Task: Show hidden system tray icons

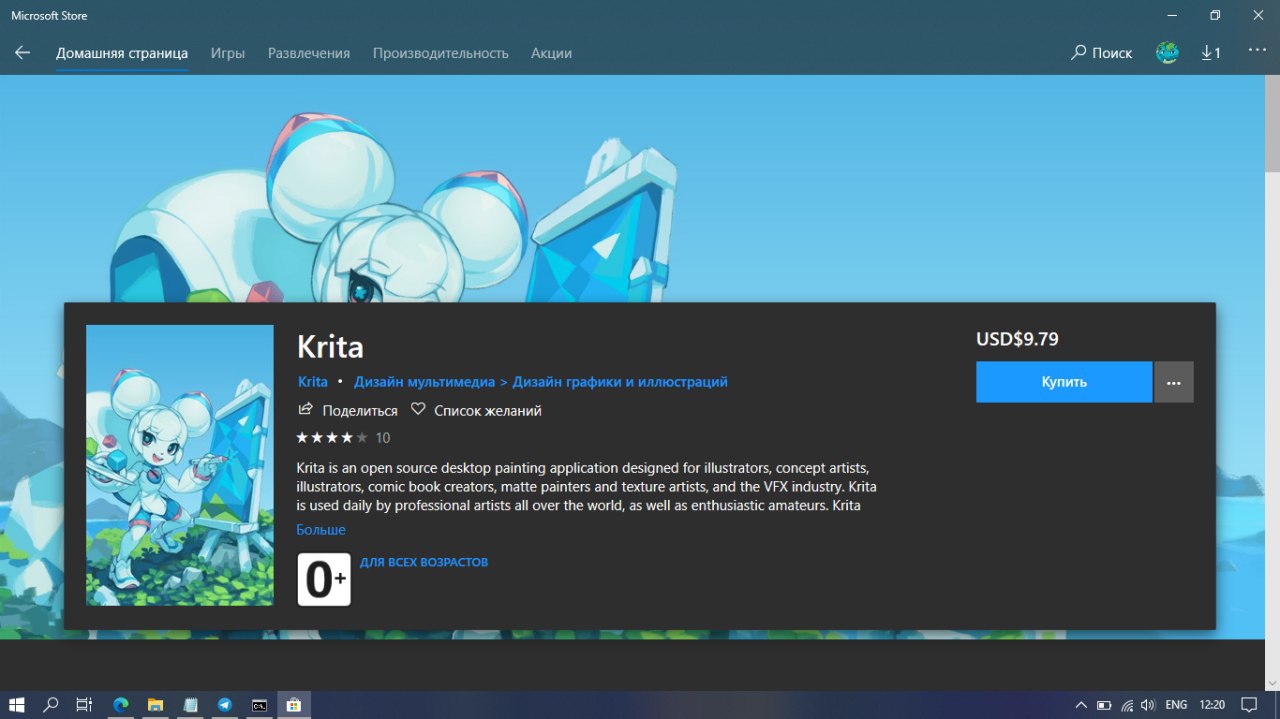Action: click(x=1080, y=705)
